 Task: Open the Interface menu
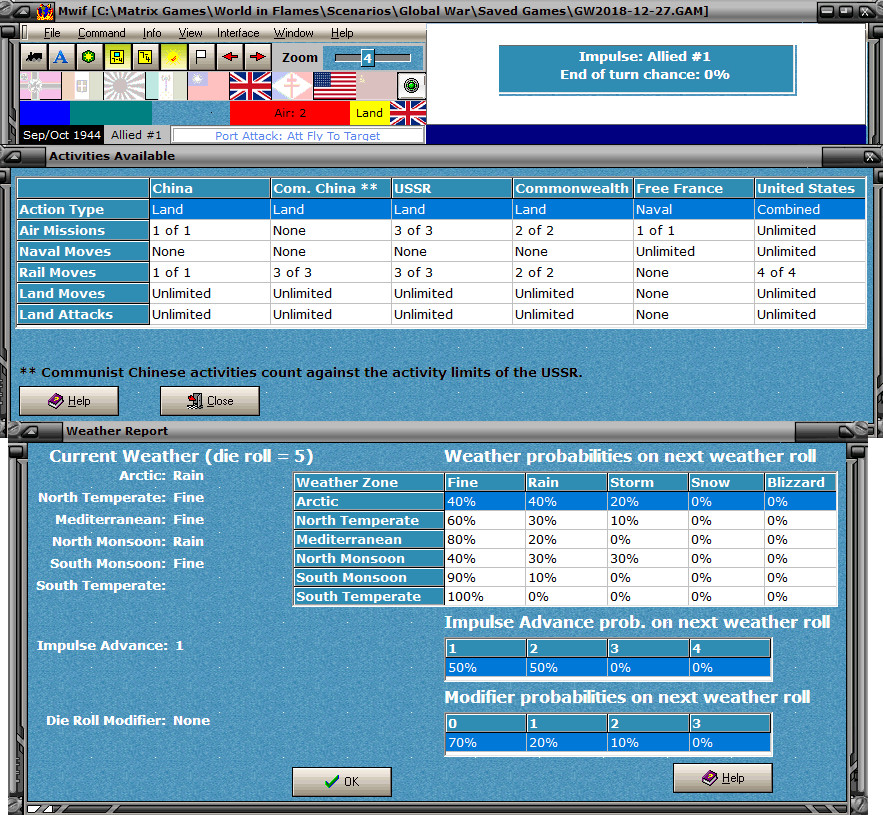[x=238, y=33]
